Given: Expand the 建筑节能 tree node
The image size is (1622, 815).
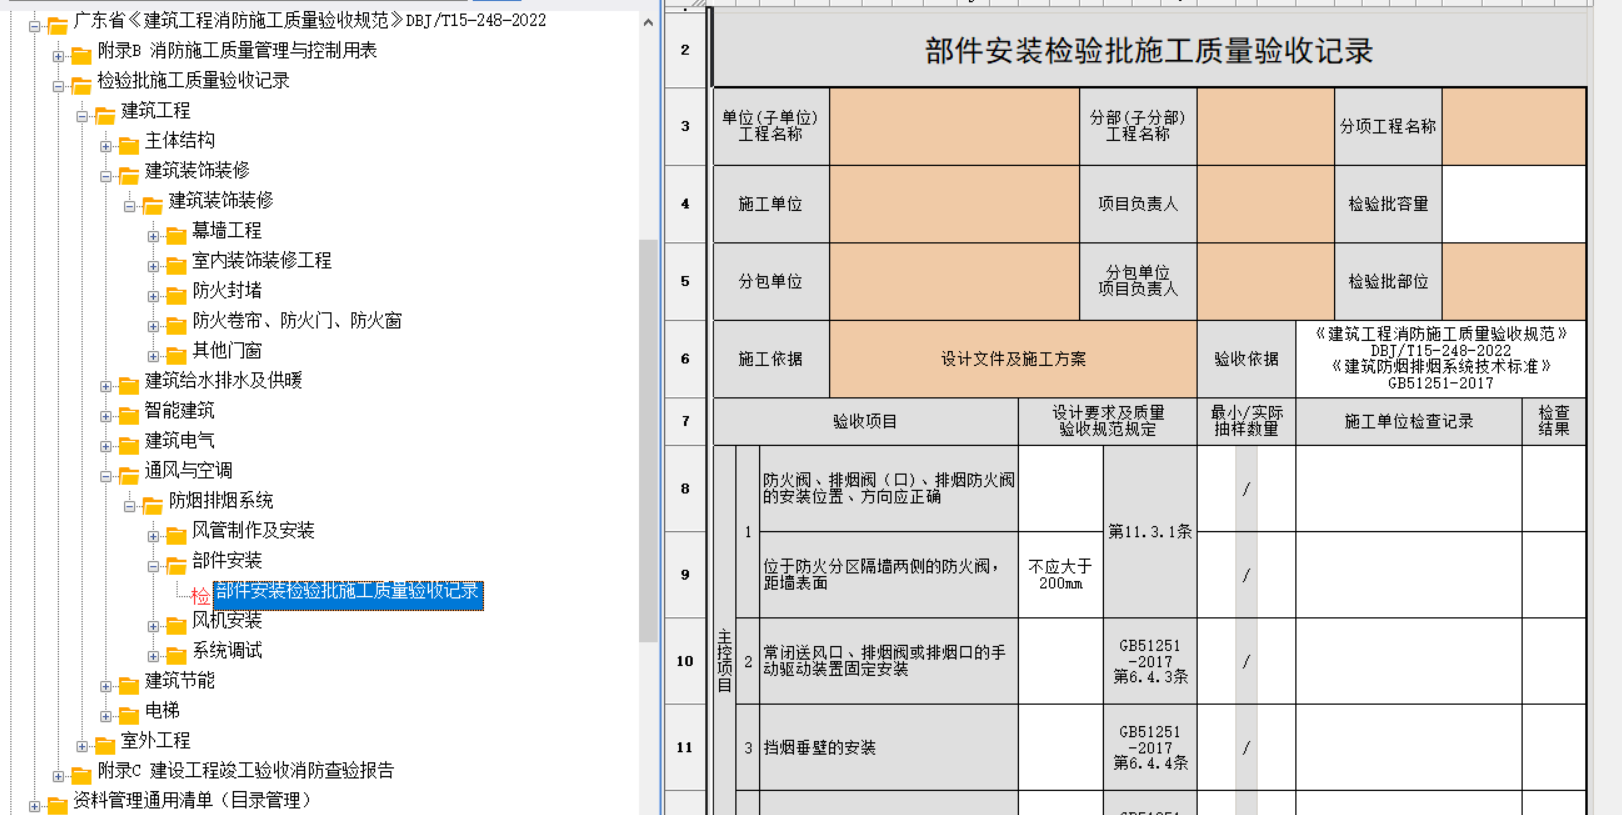Looking at the screenshot, I should point(106,686).
